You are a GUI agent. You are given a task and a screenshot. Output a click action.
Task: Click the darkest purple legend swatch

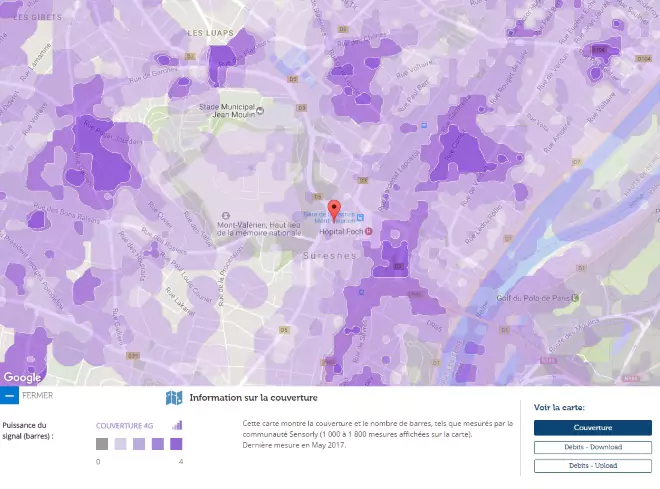pyautogui.click(x=176, y=444)
